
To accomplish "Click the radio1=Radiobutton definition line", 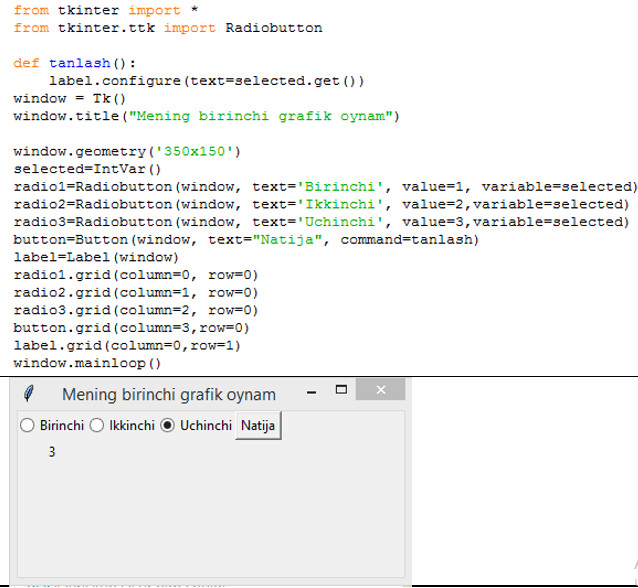I will 324,187.
